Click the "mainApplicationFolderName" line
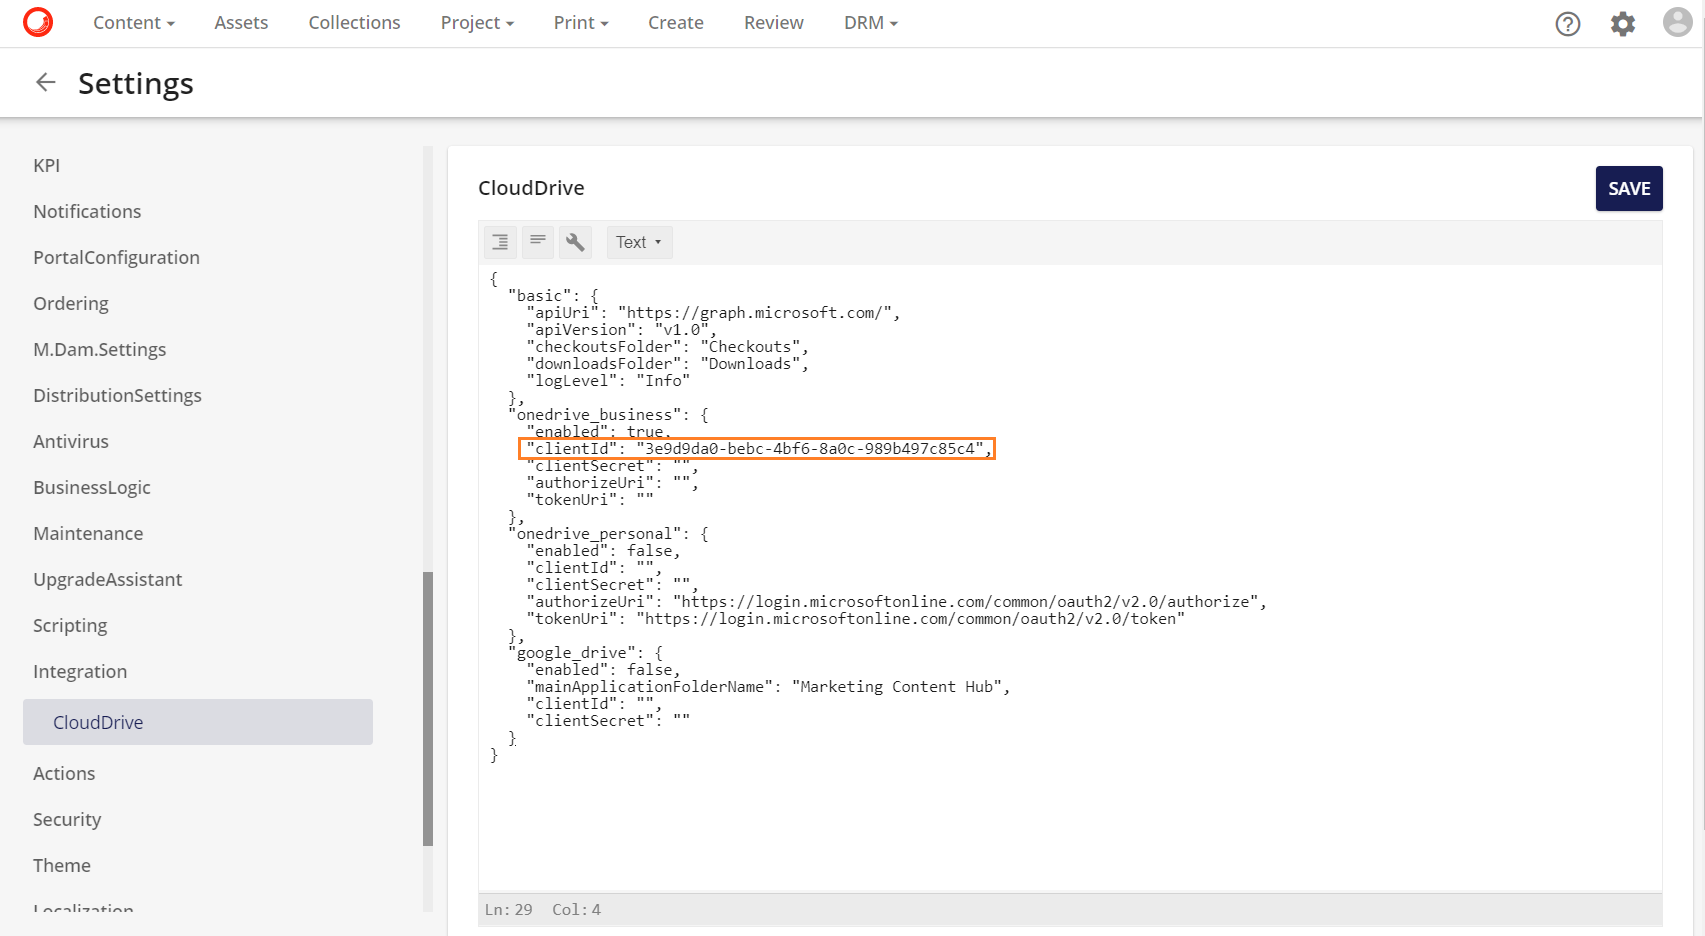1705x936 pixels. click(x=768, y=687)
